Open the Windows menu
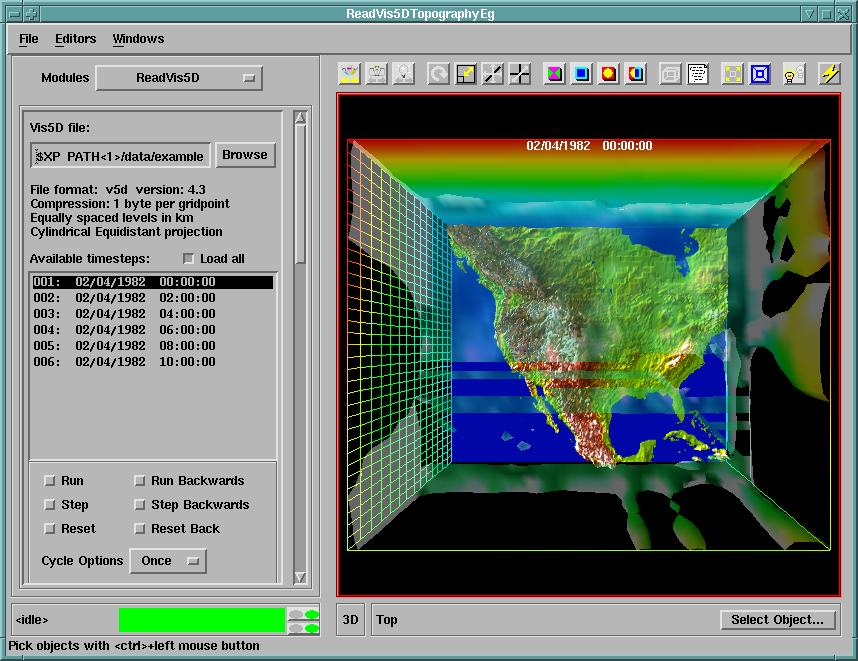 (138, 39)
